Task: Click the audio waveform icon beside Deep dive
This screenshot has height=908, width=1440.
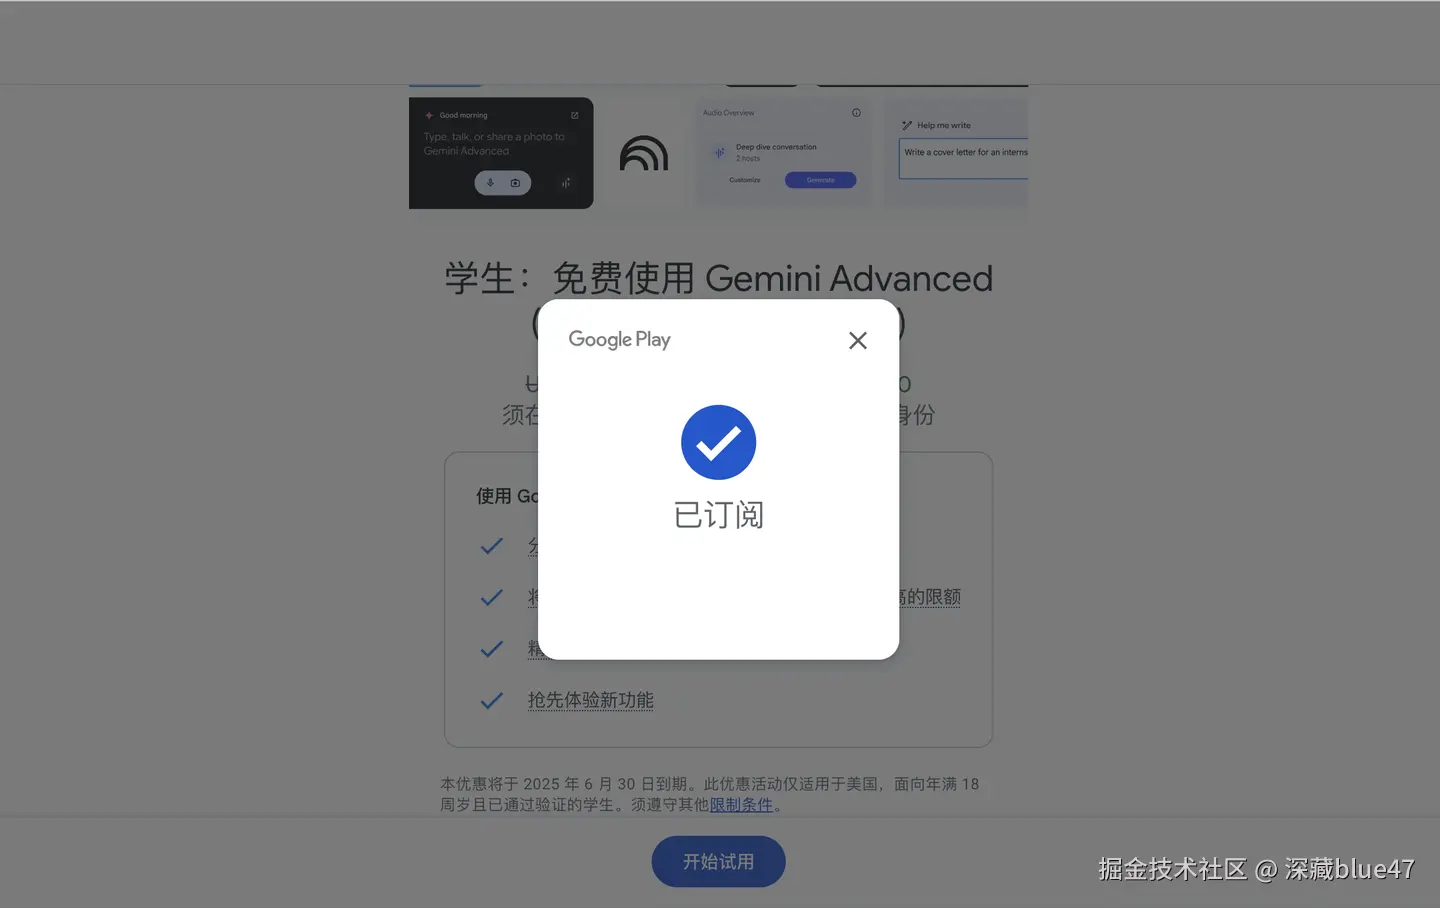Action: tap(719, 152)
